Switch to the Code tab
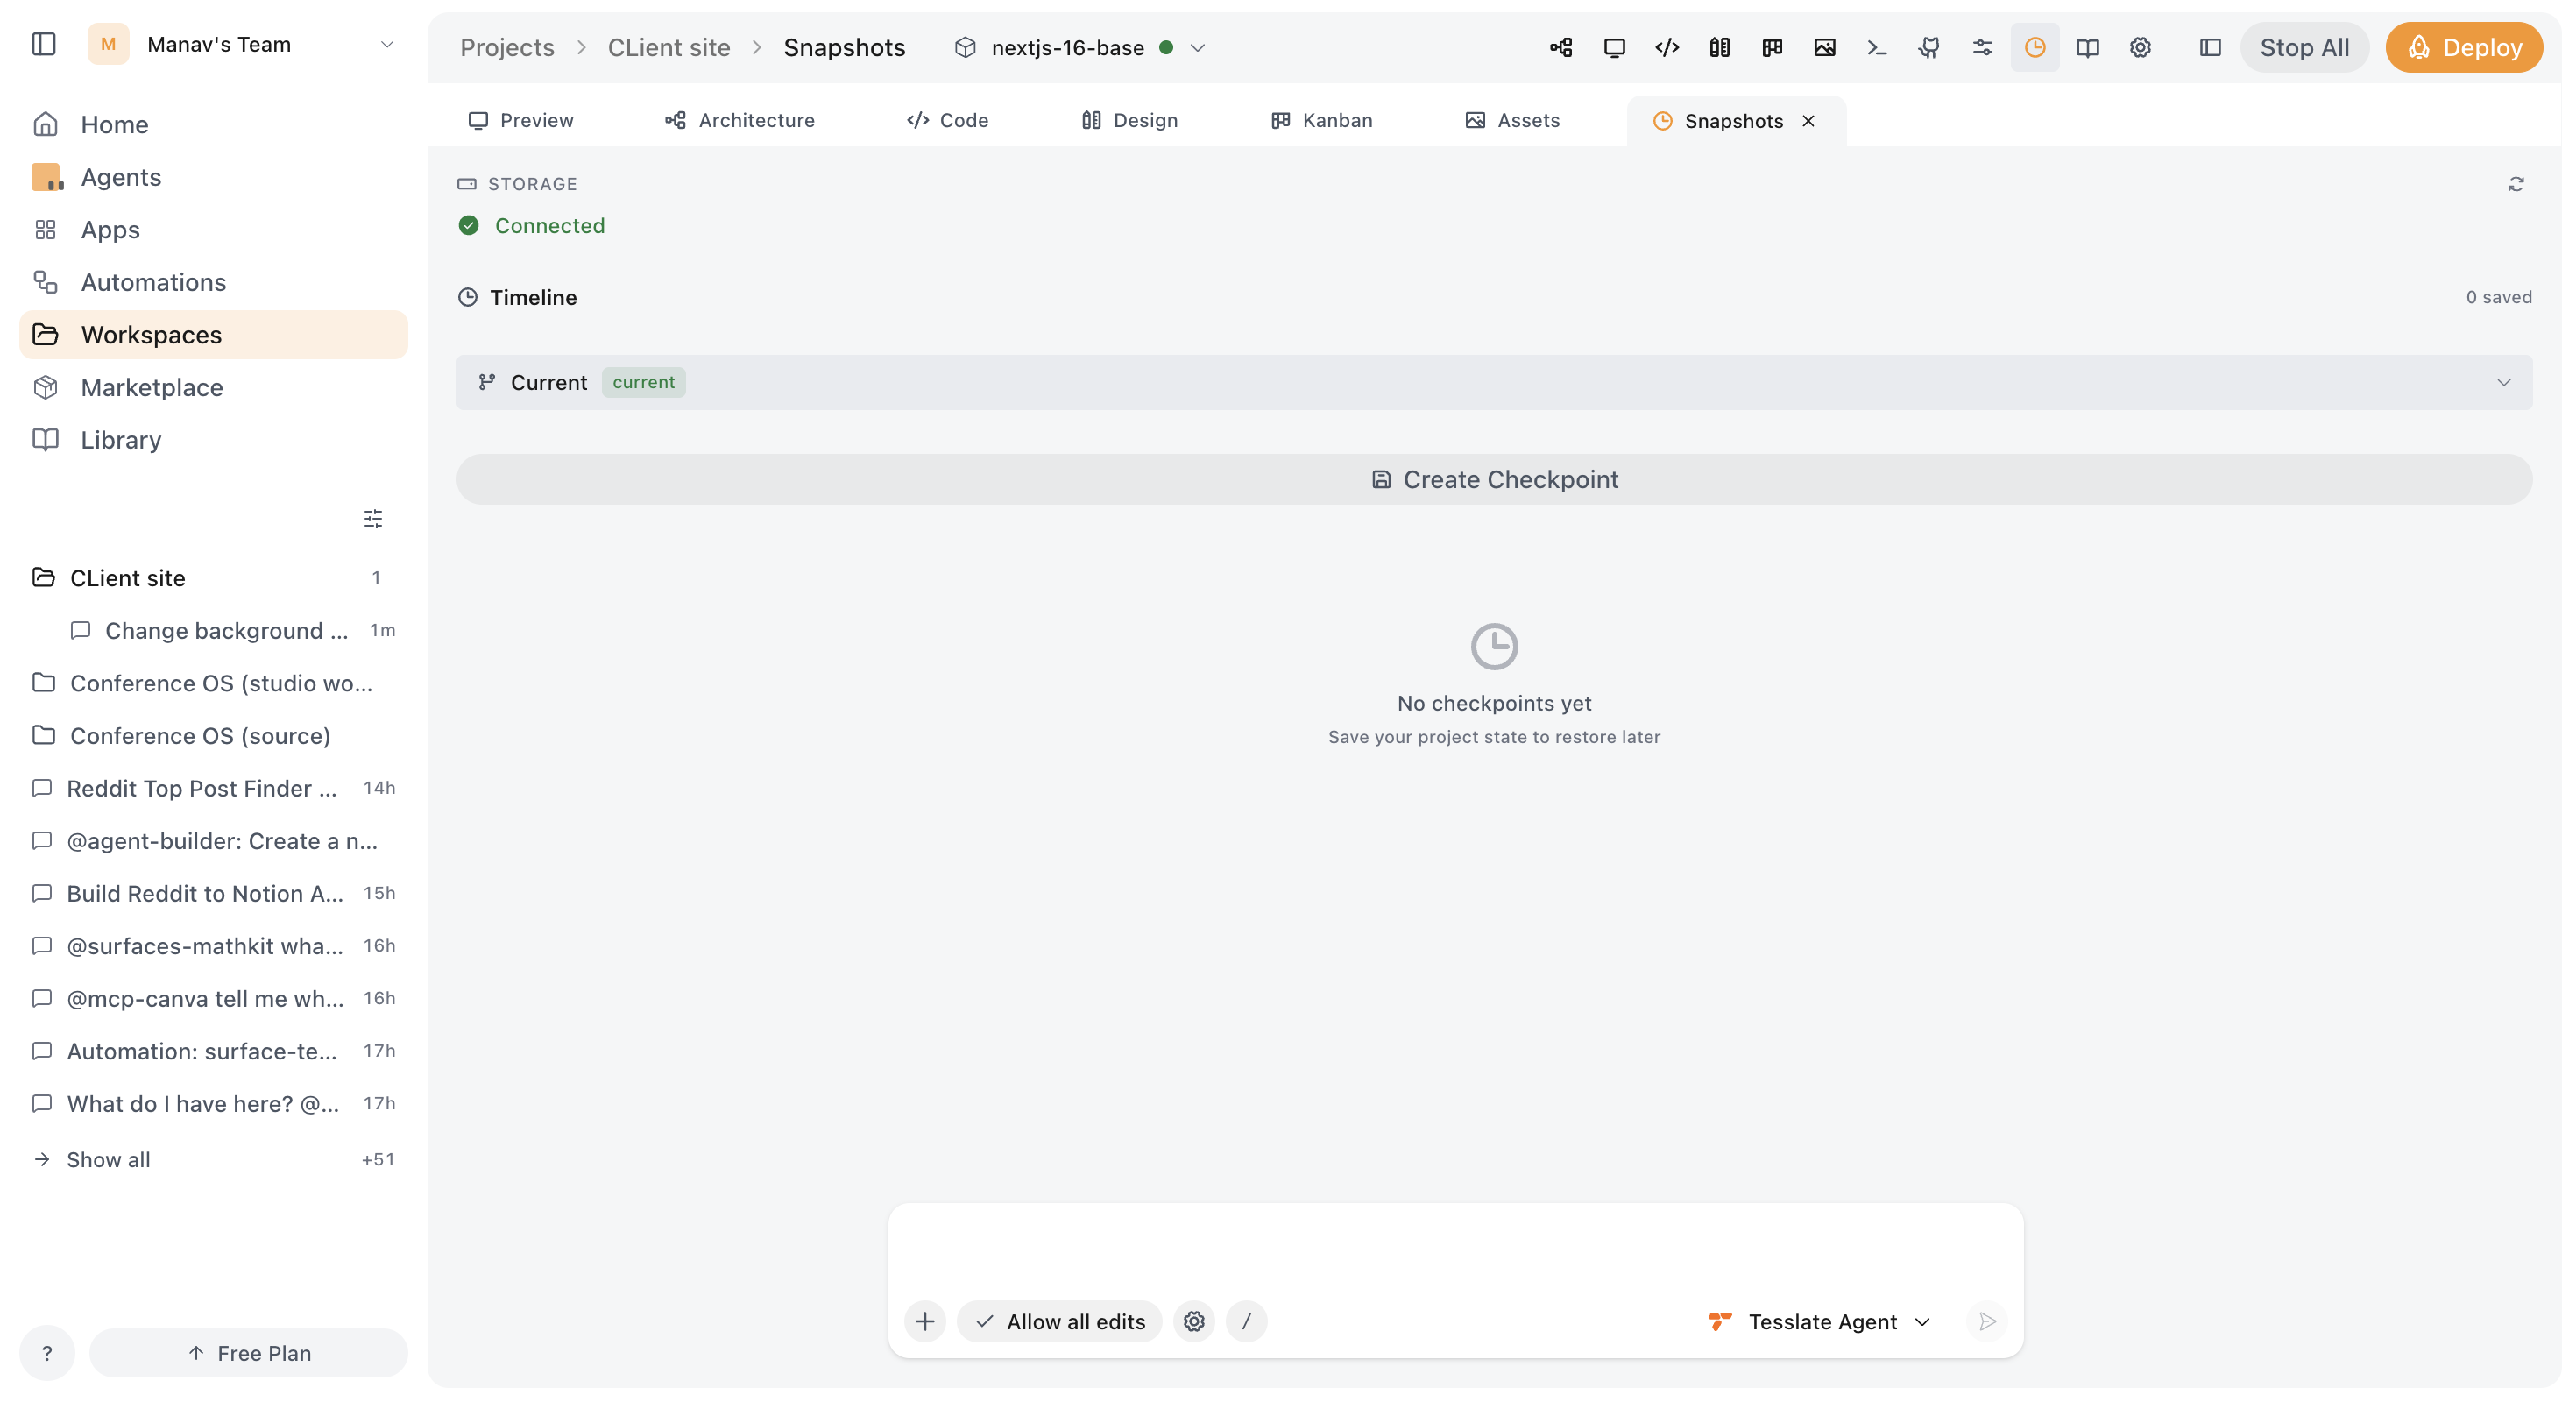This screenshot has height=1402, width=2576. pos(947,120)
